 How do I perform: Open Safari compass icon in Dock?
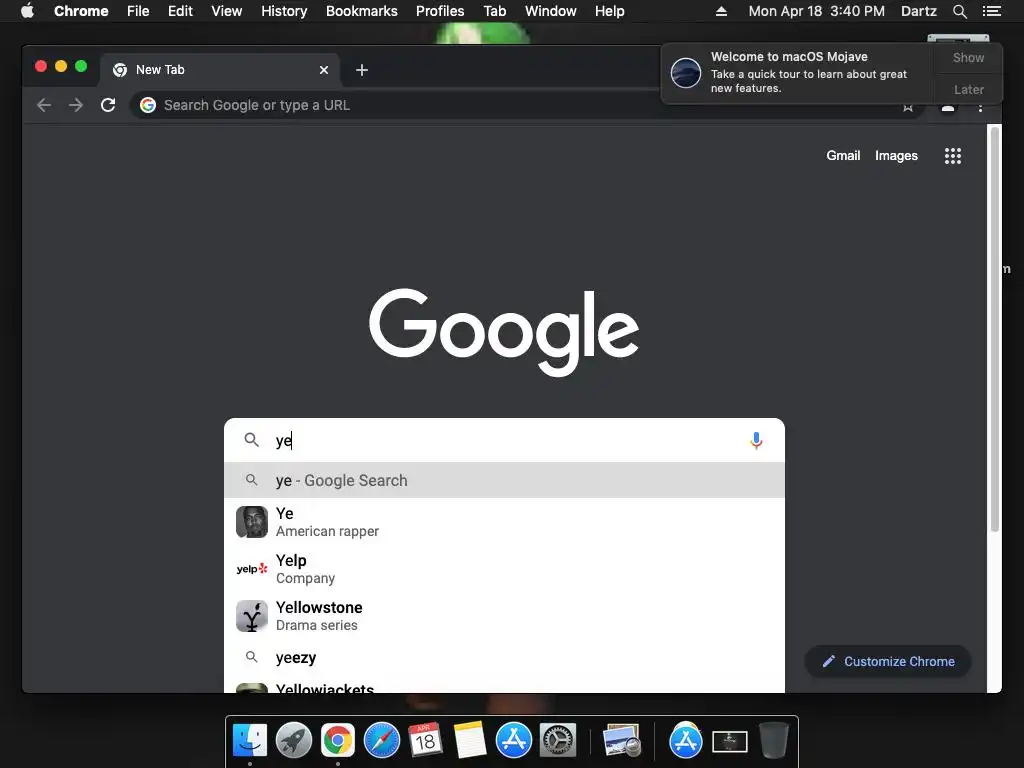pyautogui.click(x=381, y=741)
